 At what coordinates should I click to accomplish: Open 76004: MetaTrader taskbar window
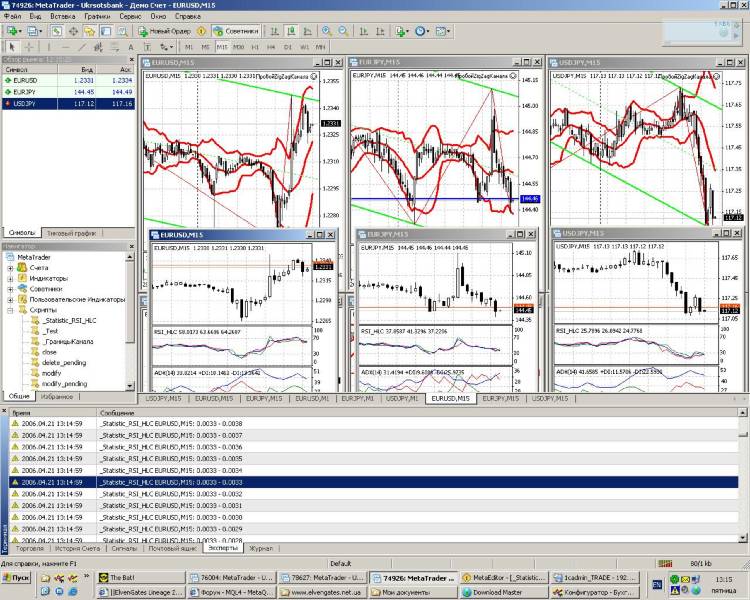coord(232,578)
